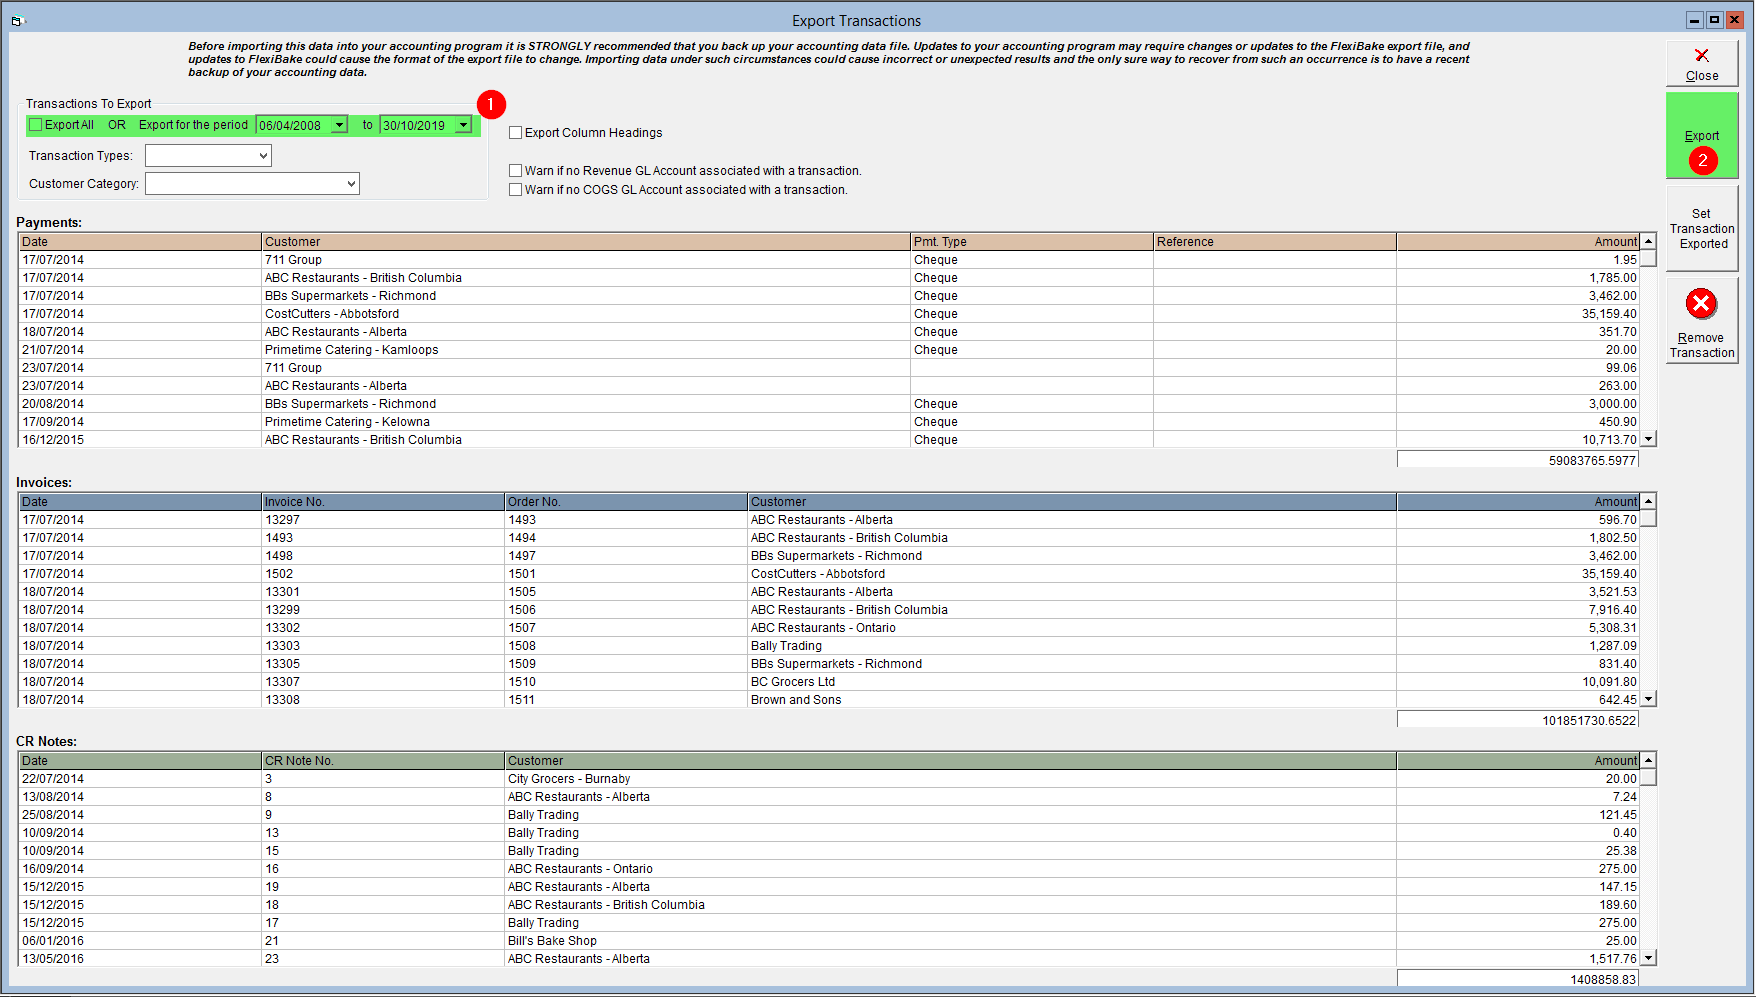Enable warning for missing Revenue GL Account
The image size is (1756, 997).
coord(516,171)
